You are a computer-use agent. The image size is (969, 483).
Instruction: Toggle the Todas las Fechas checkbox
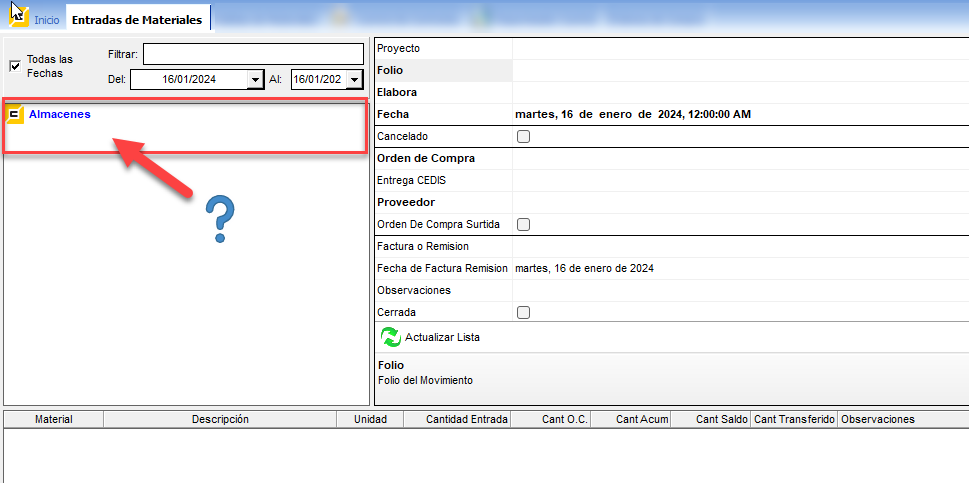15,66
